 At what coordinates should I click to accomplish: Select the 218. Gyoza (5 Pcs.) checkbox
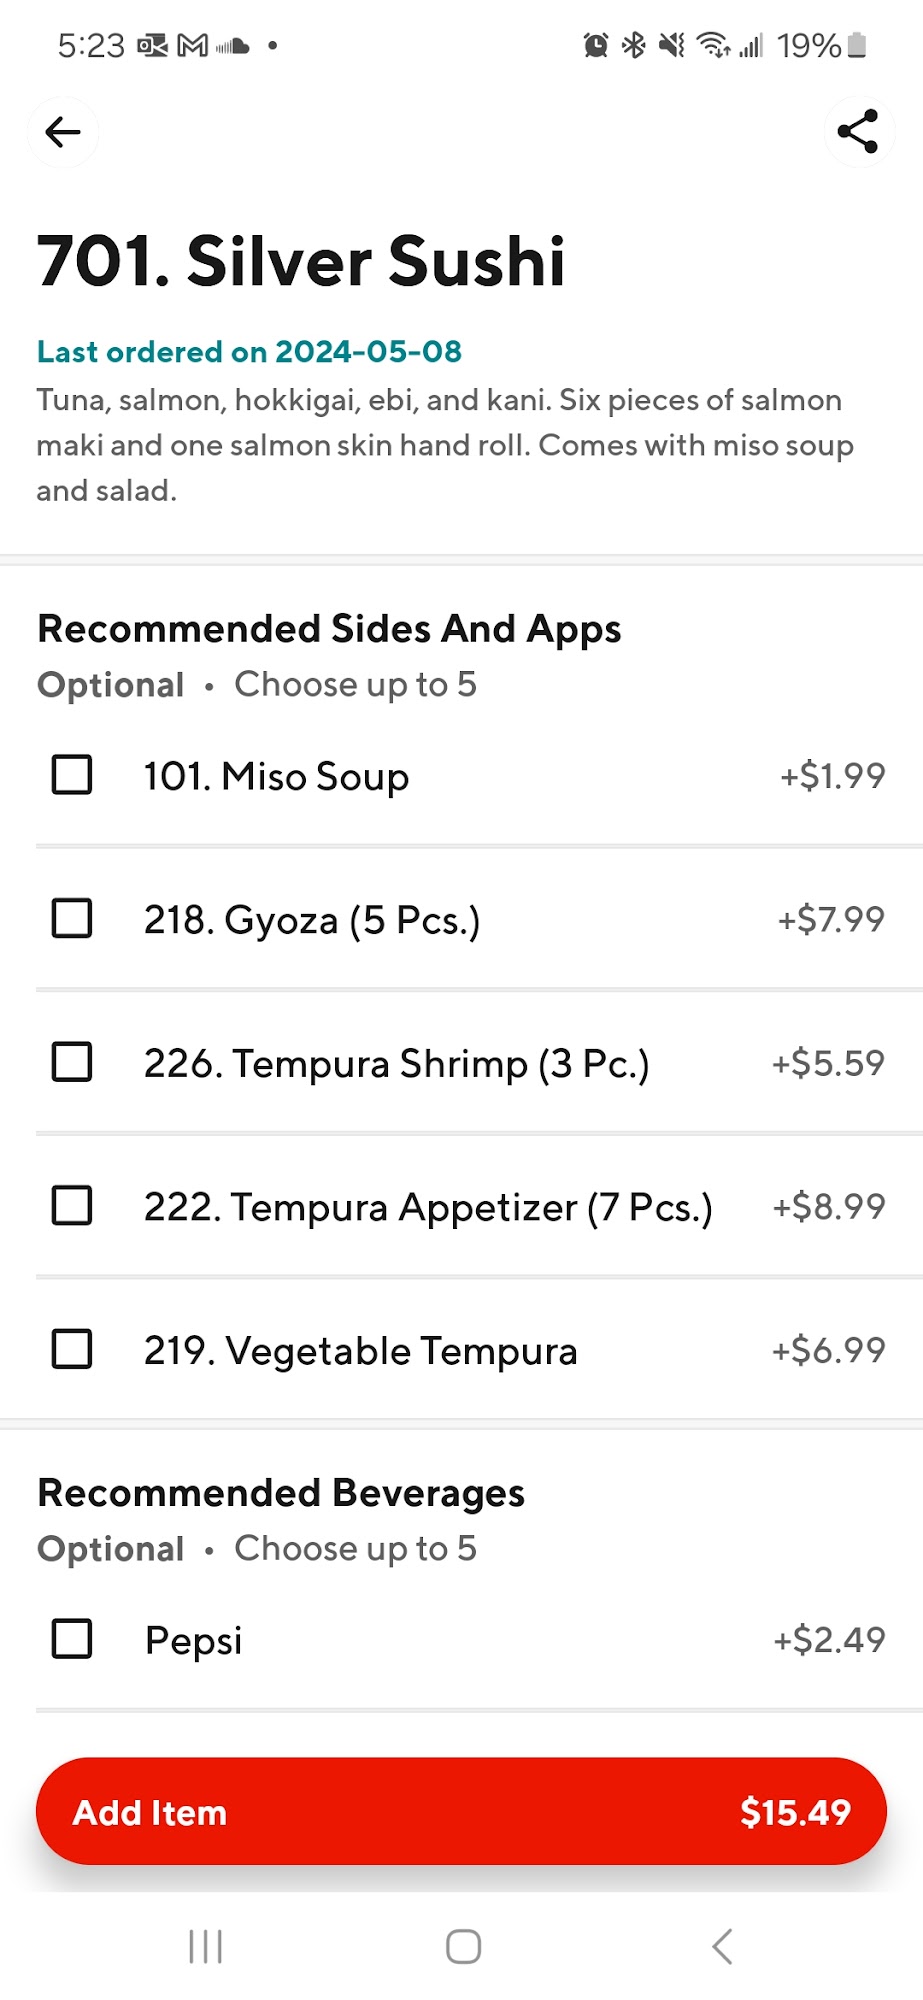coord(72,919)
